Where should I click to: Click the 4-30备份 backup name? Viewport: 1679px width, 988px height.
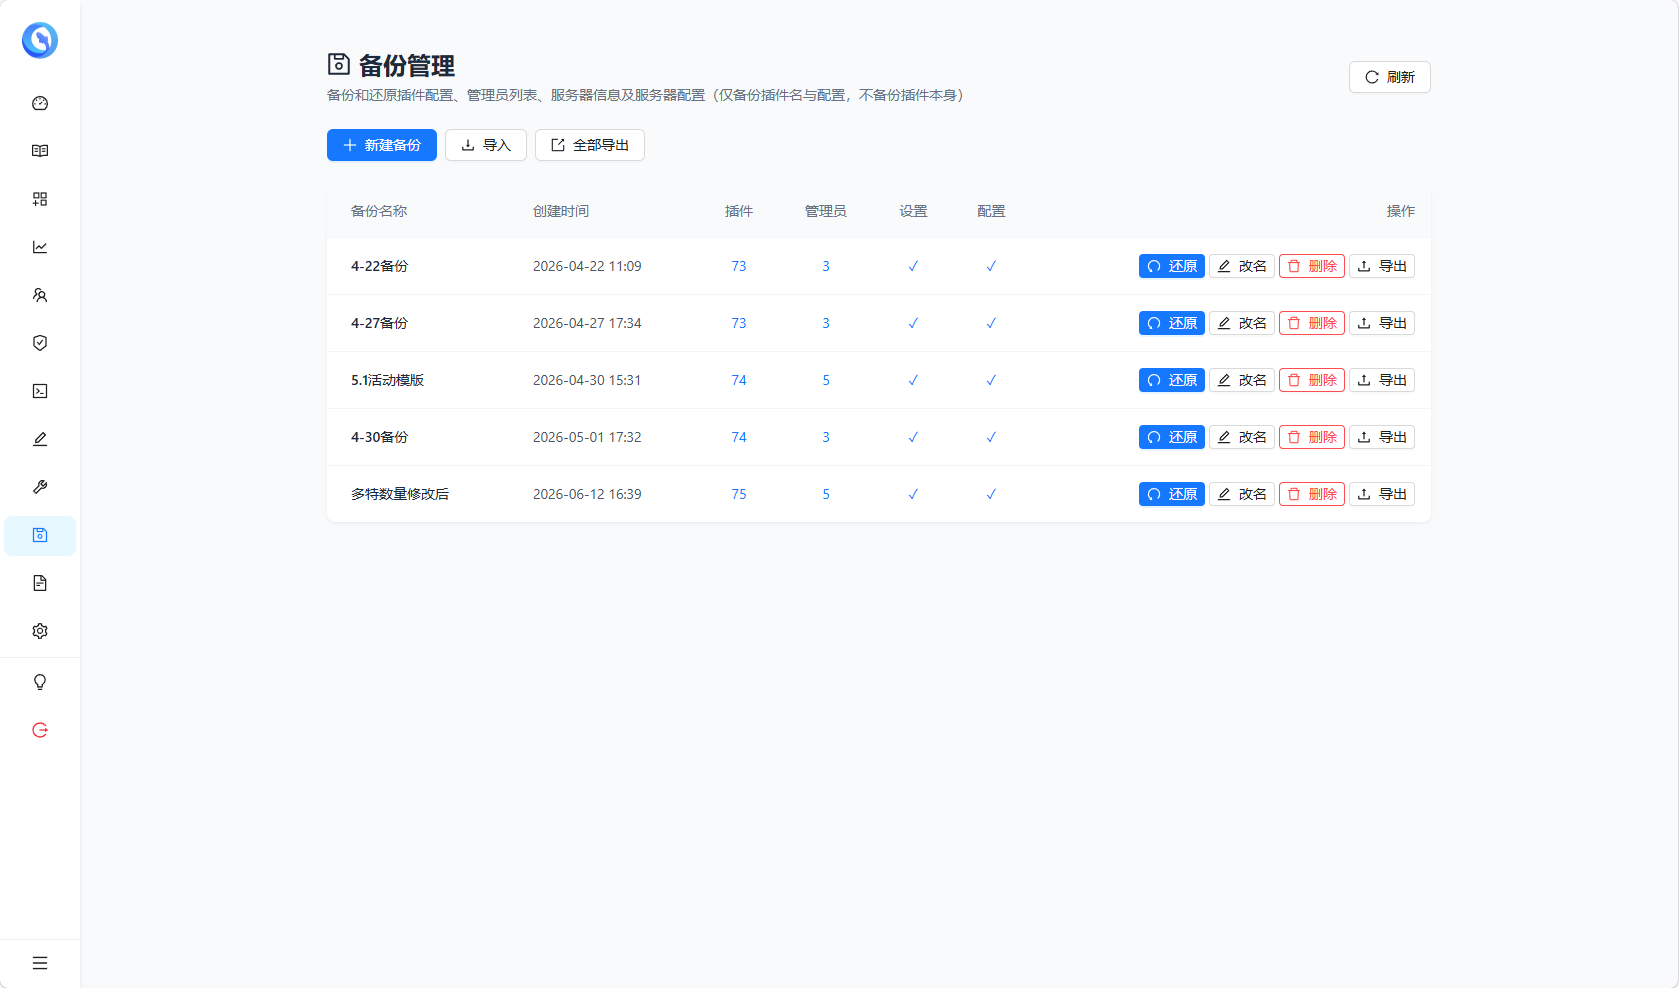tap(380, 437)
